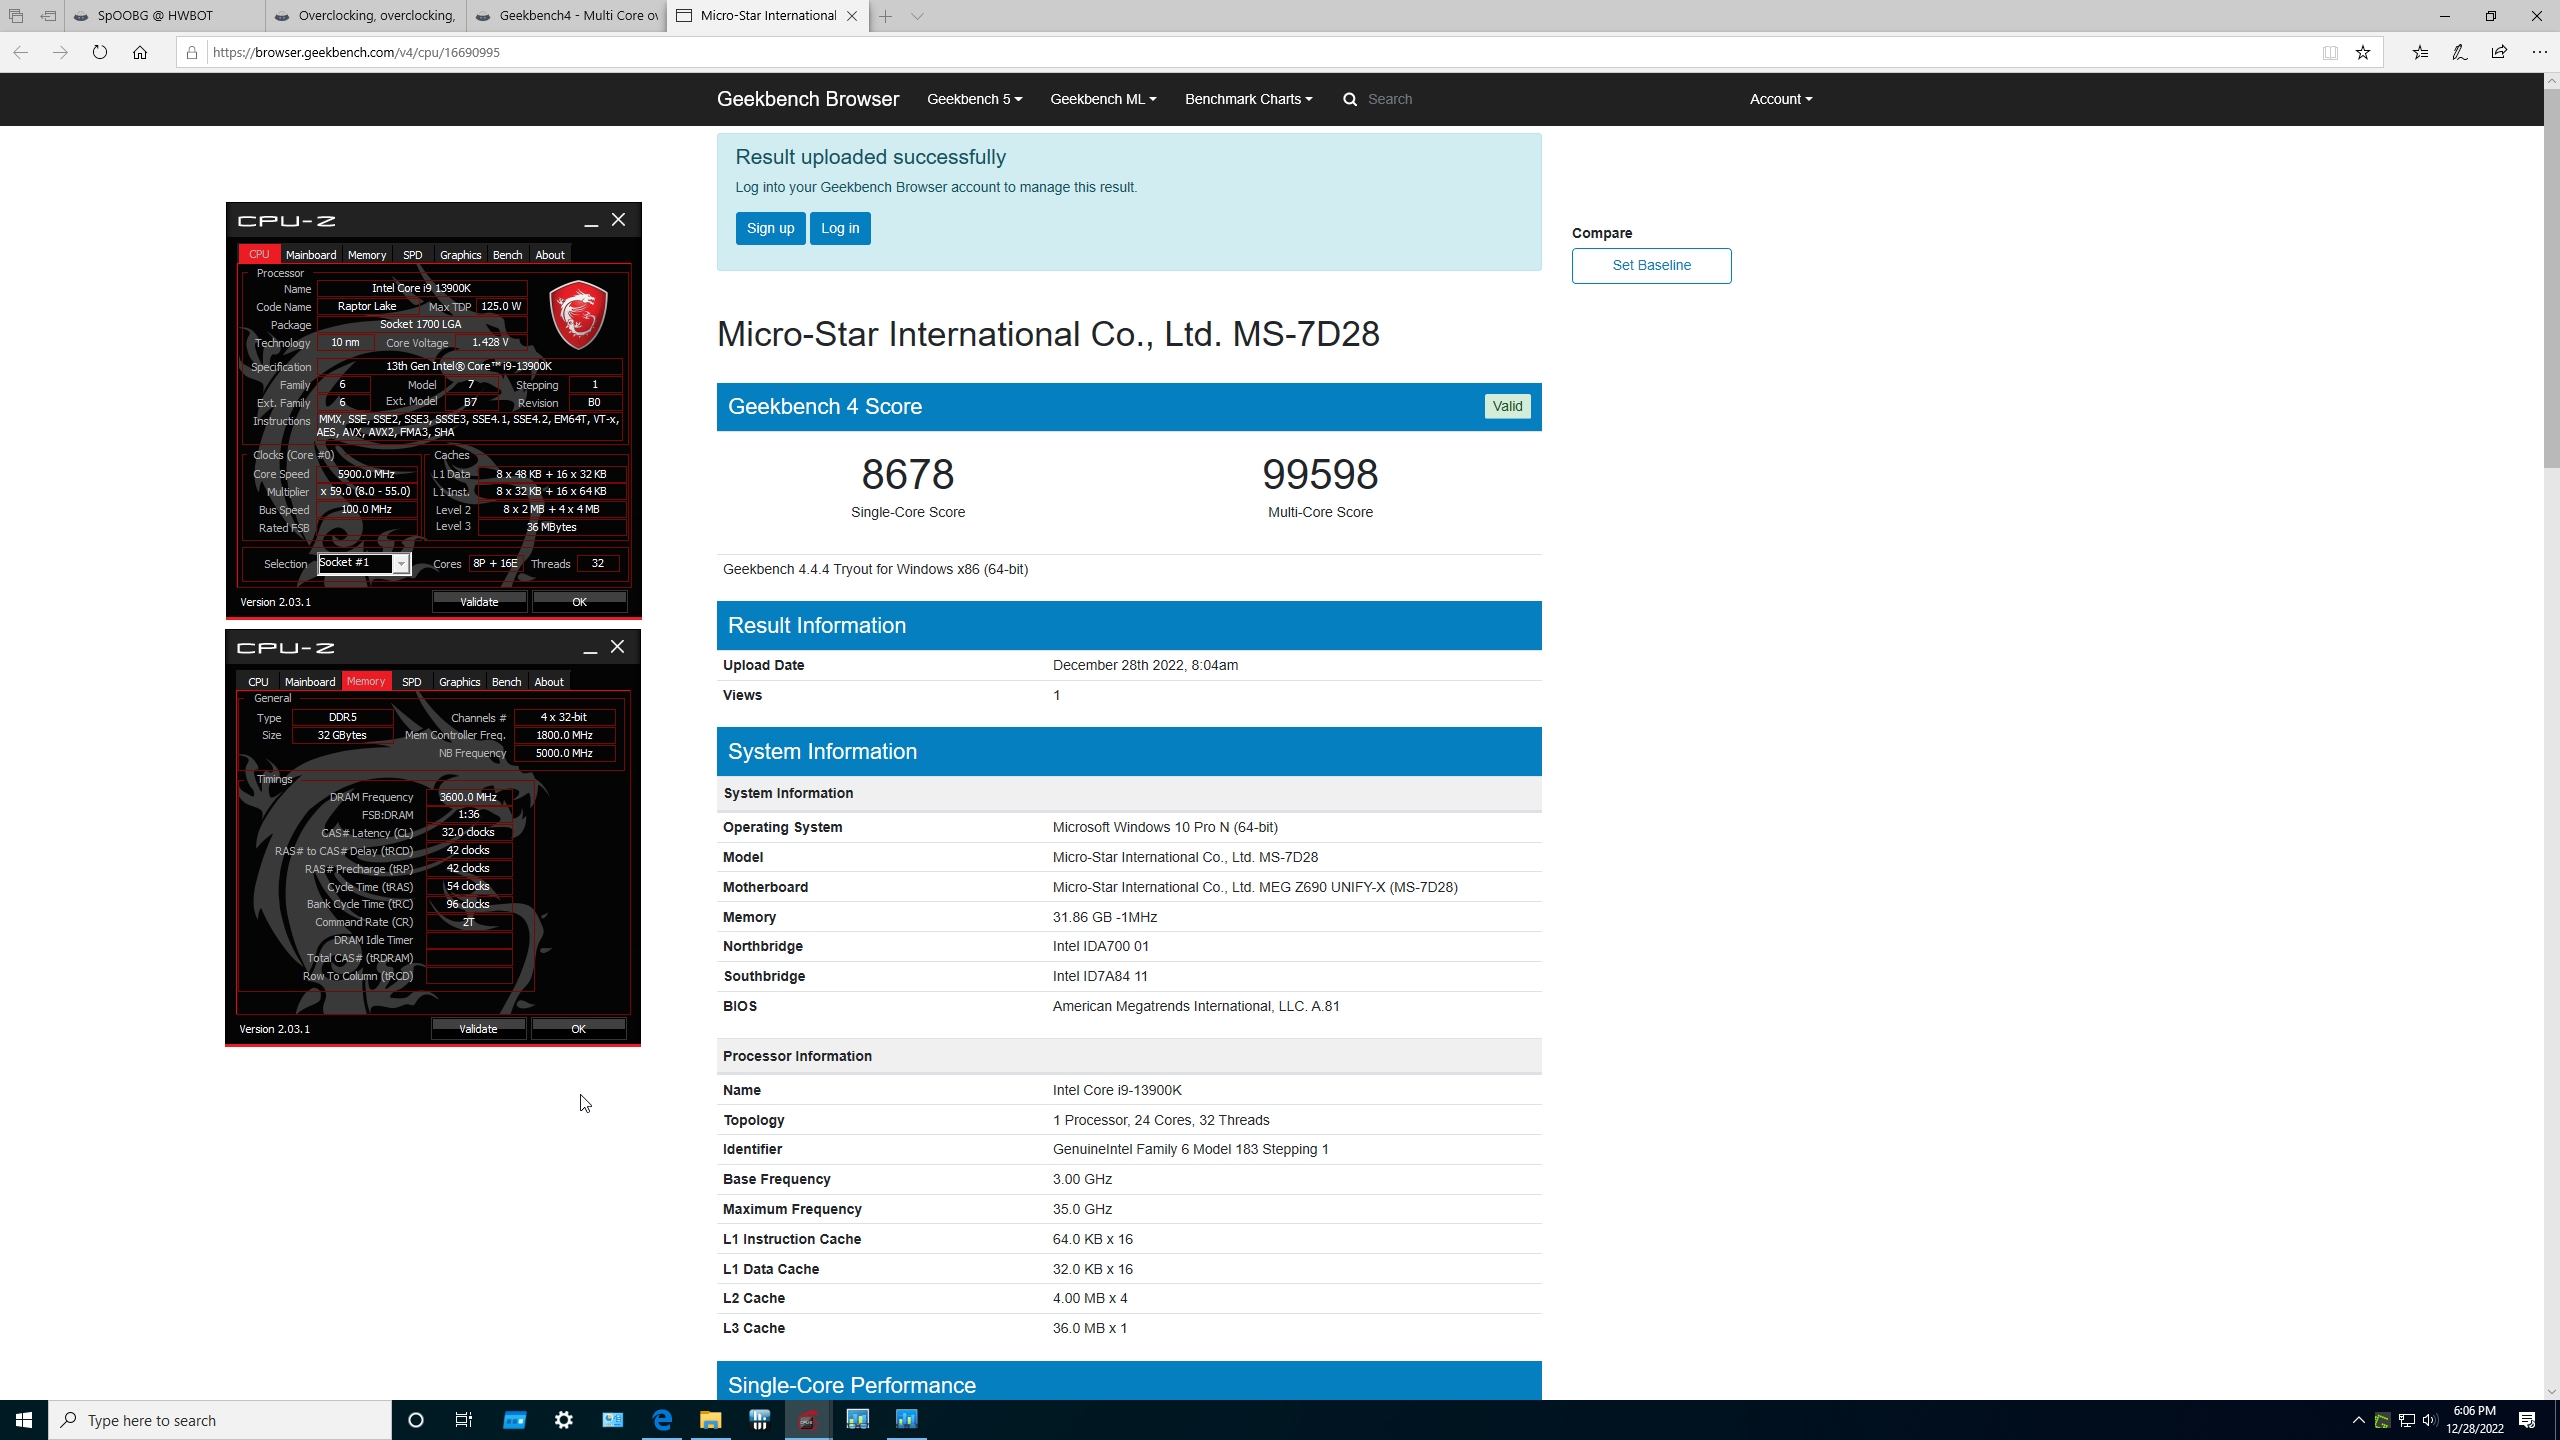Switch to Overclocking, overclocking tab
This screenshot has height=1440, width=2560.
coord(366,16)
